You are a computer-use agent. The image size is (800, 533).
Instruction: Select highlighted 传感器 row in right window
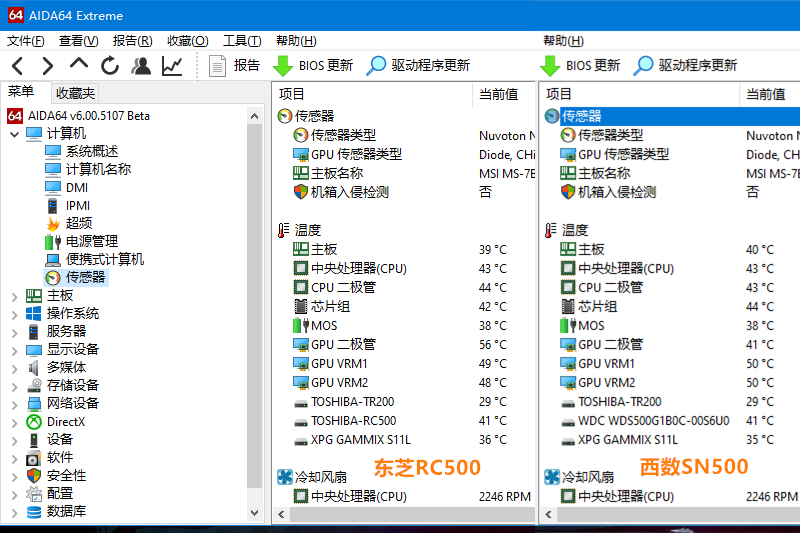(x=679, y=116)
